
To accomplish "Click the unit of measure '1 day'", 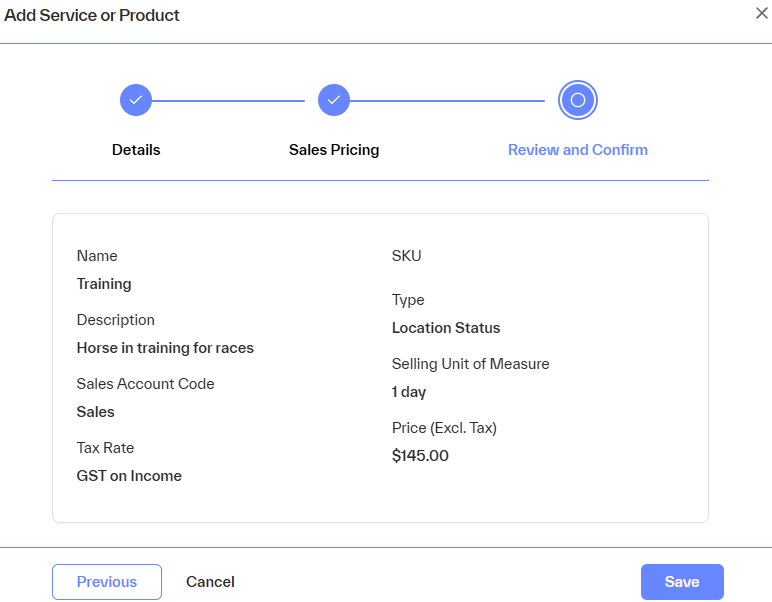I will click(x=409, y=392).
